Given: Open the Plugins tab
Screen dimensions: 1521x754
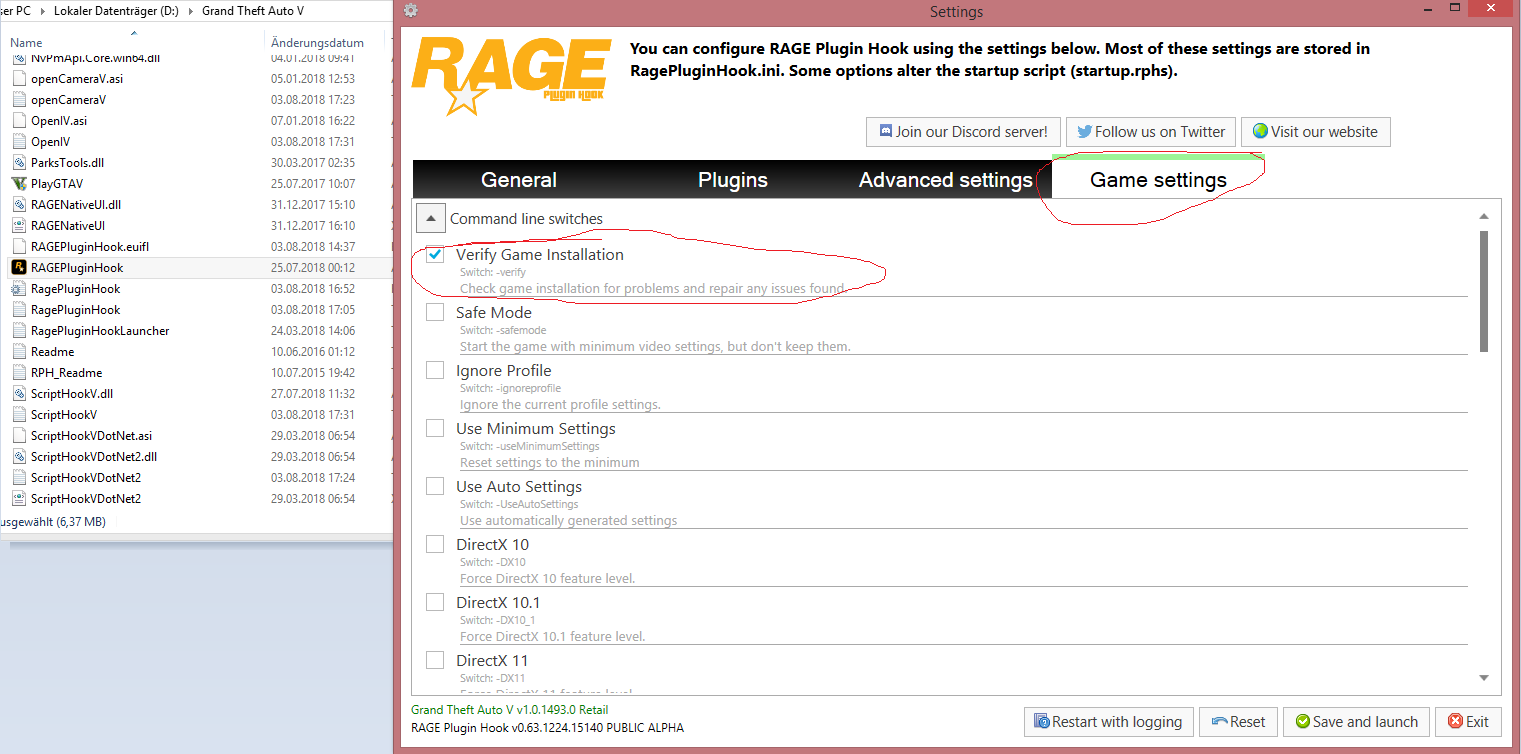Looking at the screenshot, I should click(x=733, y=180).
